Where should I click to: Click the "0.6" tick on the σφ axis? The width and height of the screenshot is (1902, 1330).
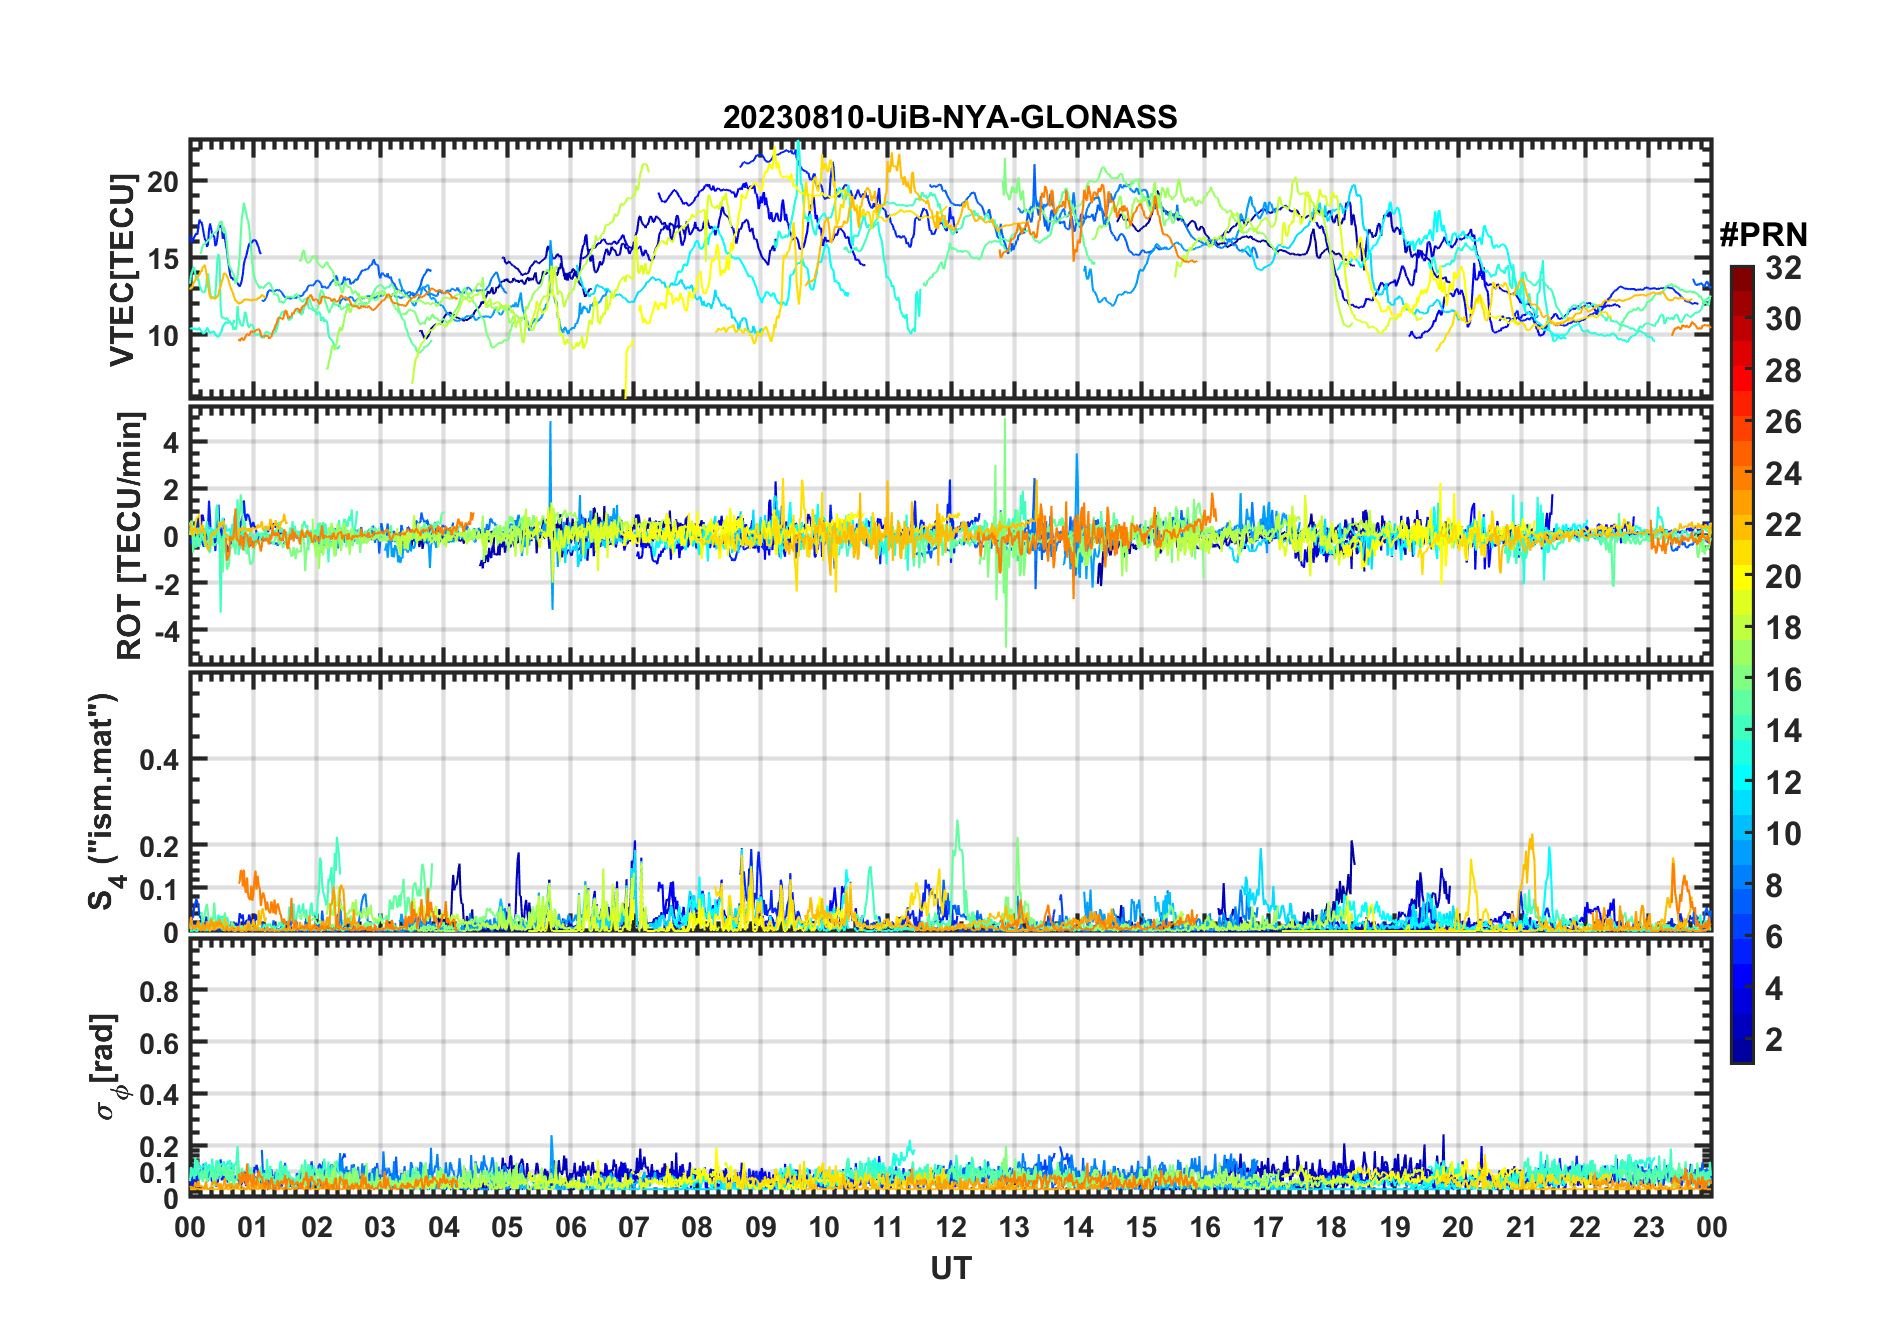pyautogui.click(x=159, y=1043)
